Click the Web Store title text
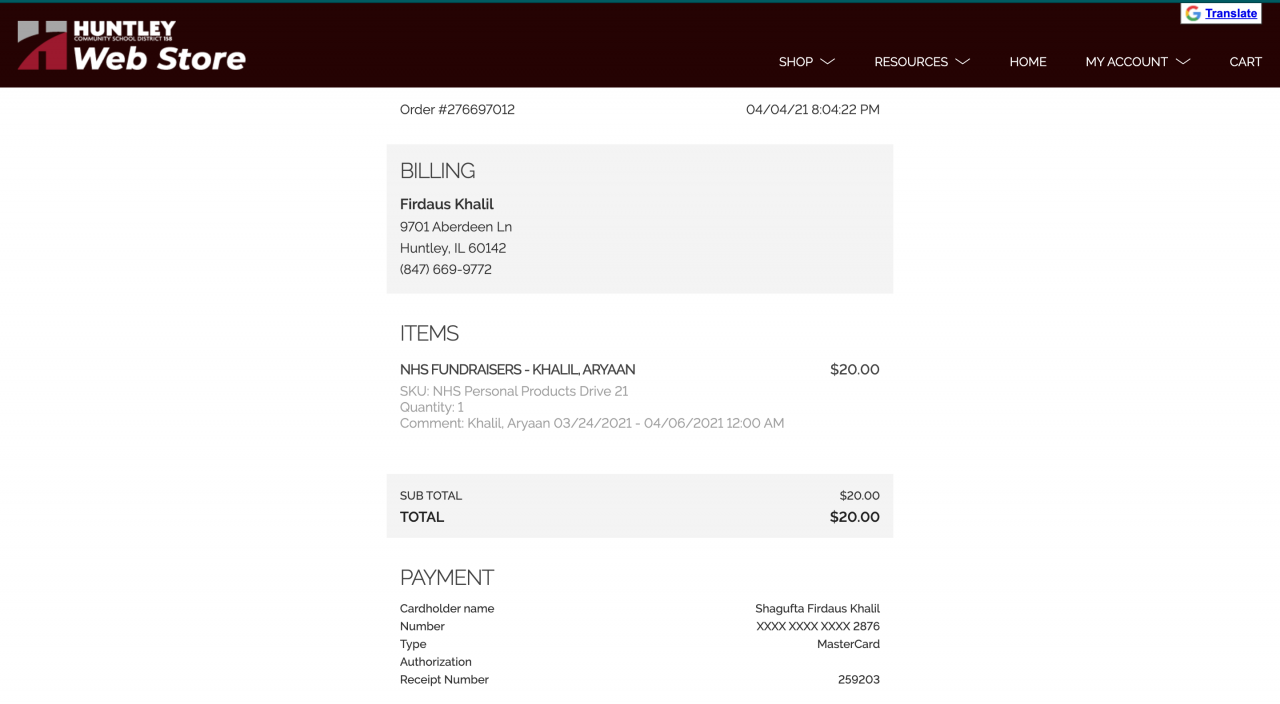1280x704 pixels. [160, 59]
